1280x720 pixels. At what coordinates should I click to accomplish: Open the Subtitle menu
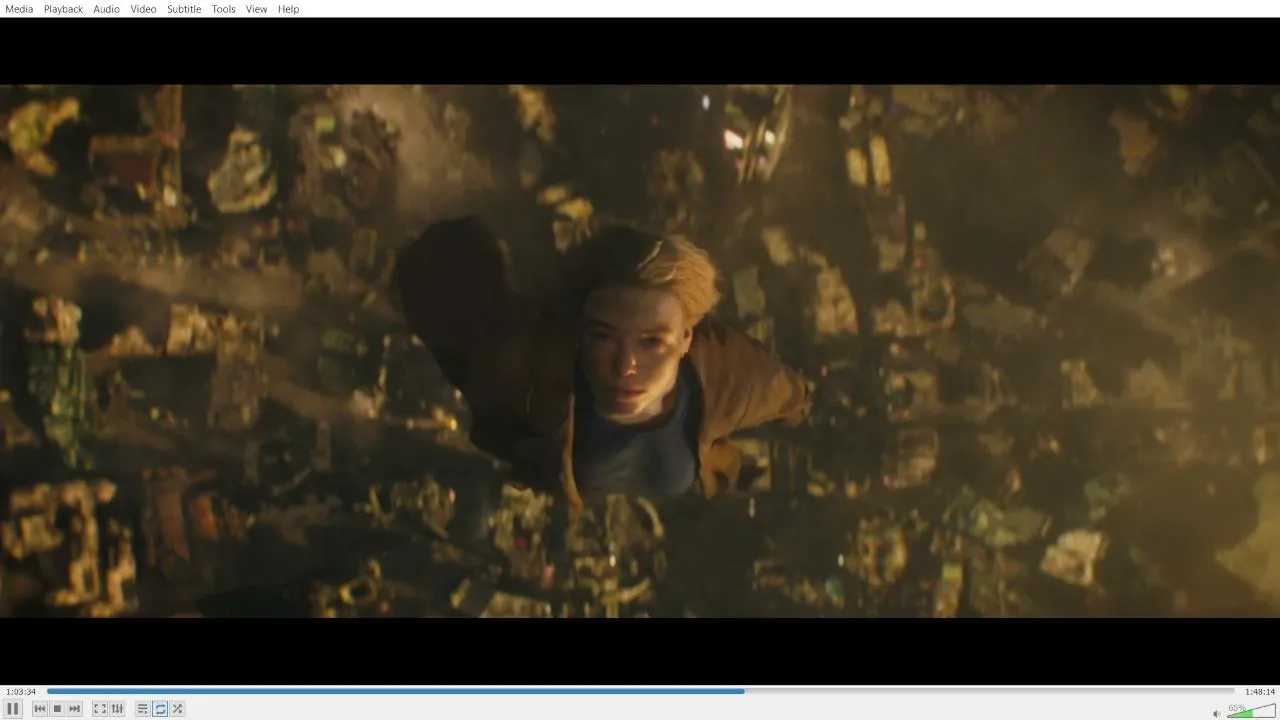pyautogui.click(x=184, y=9)
